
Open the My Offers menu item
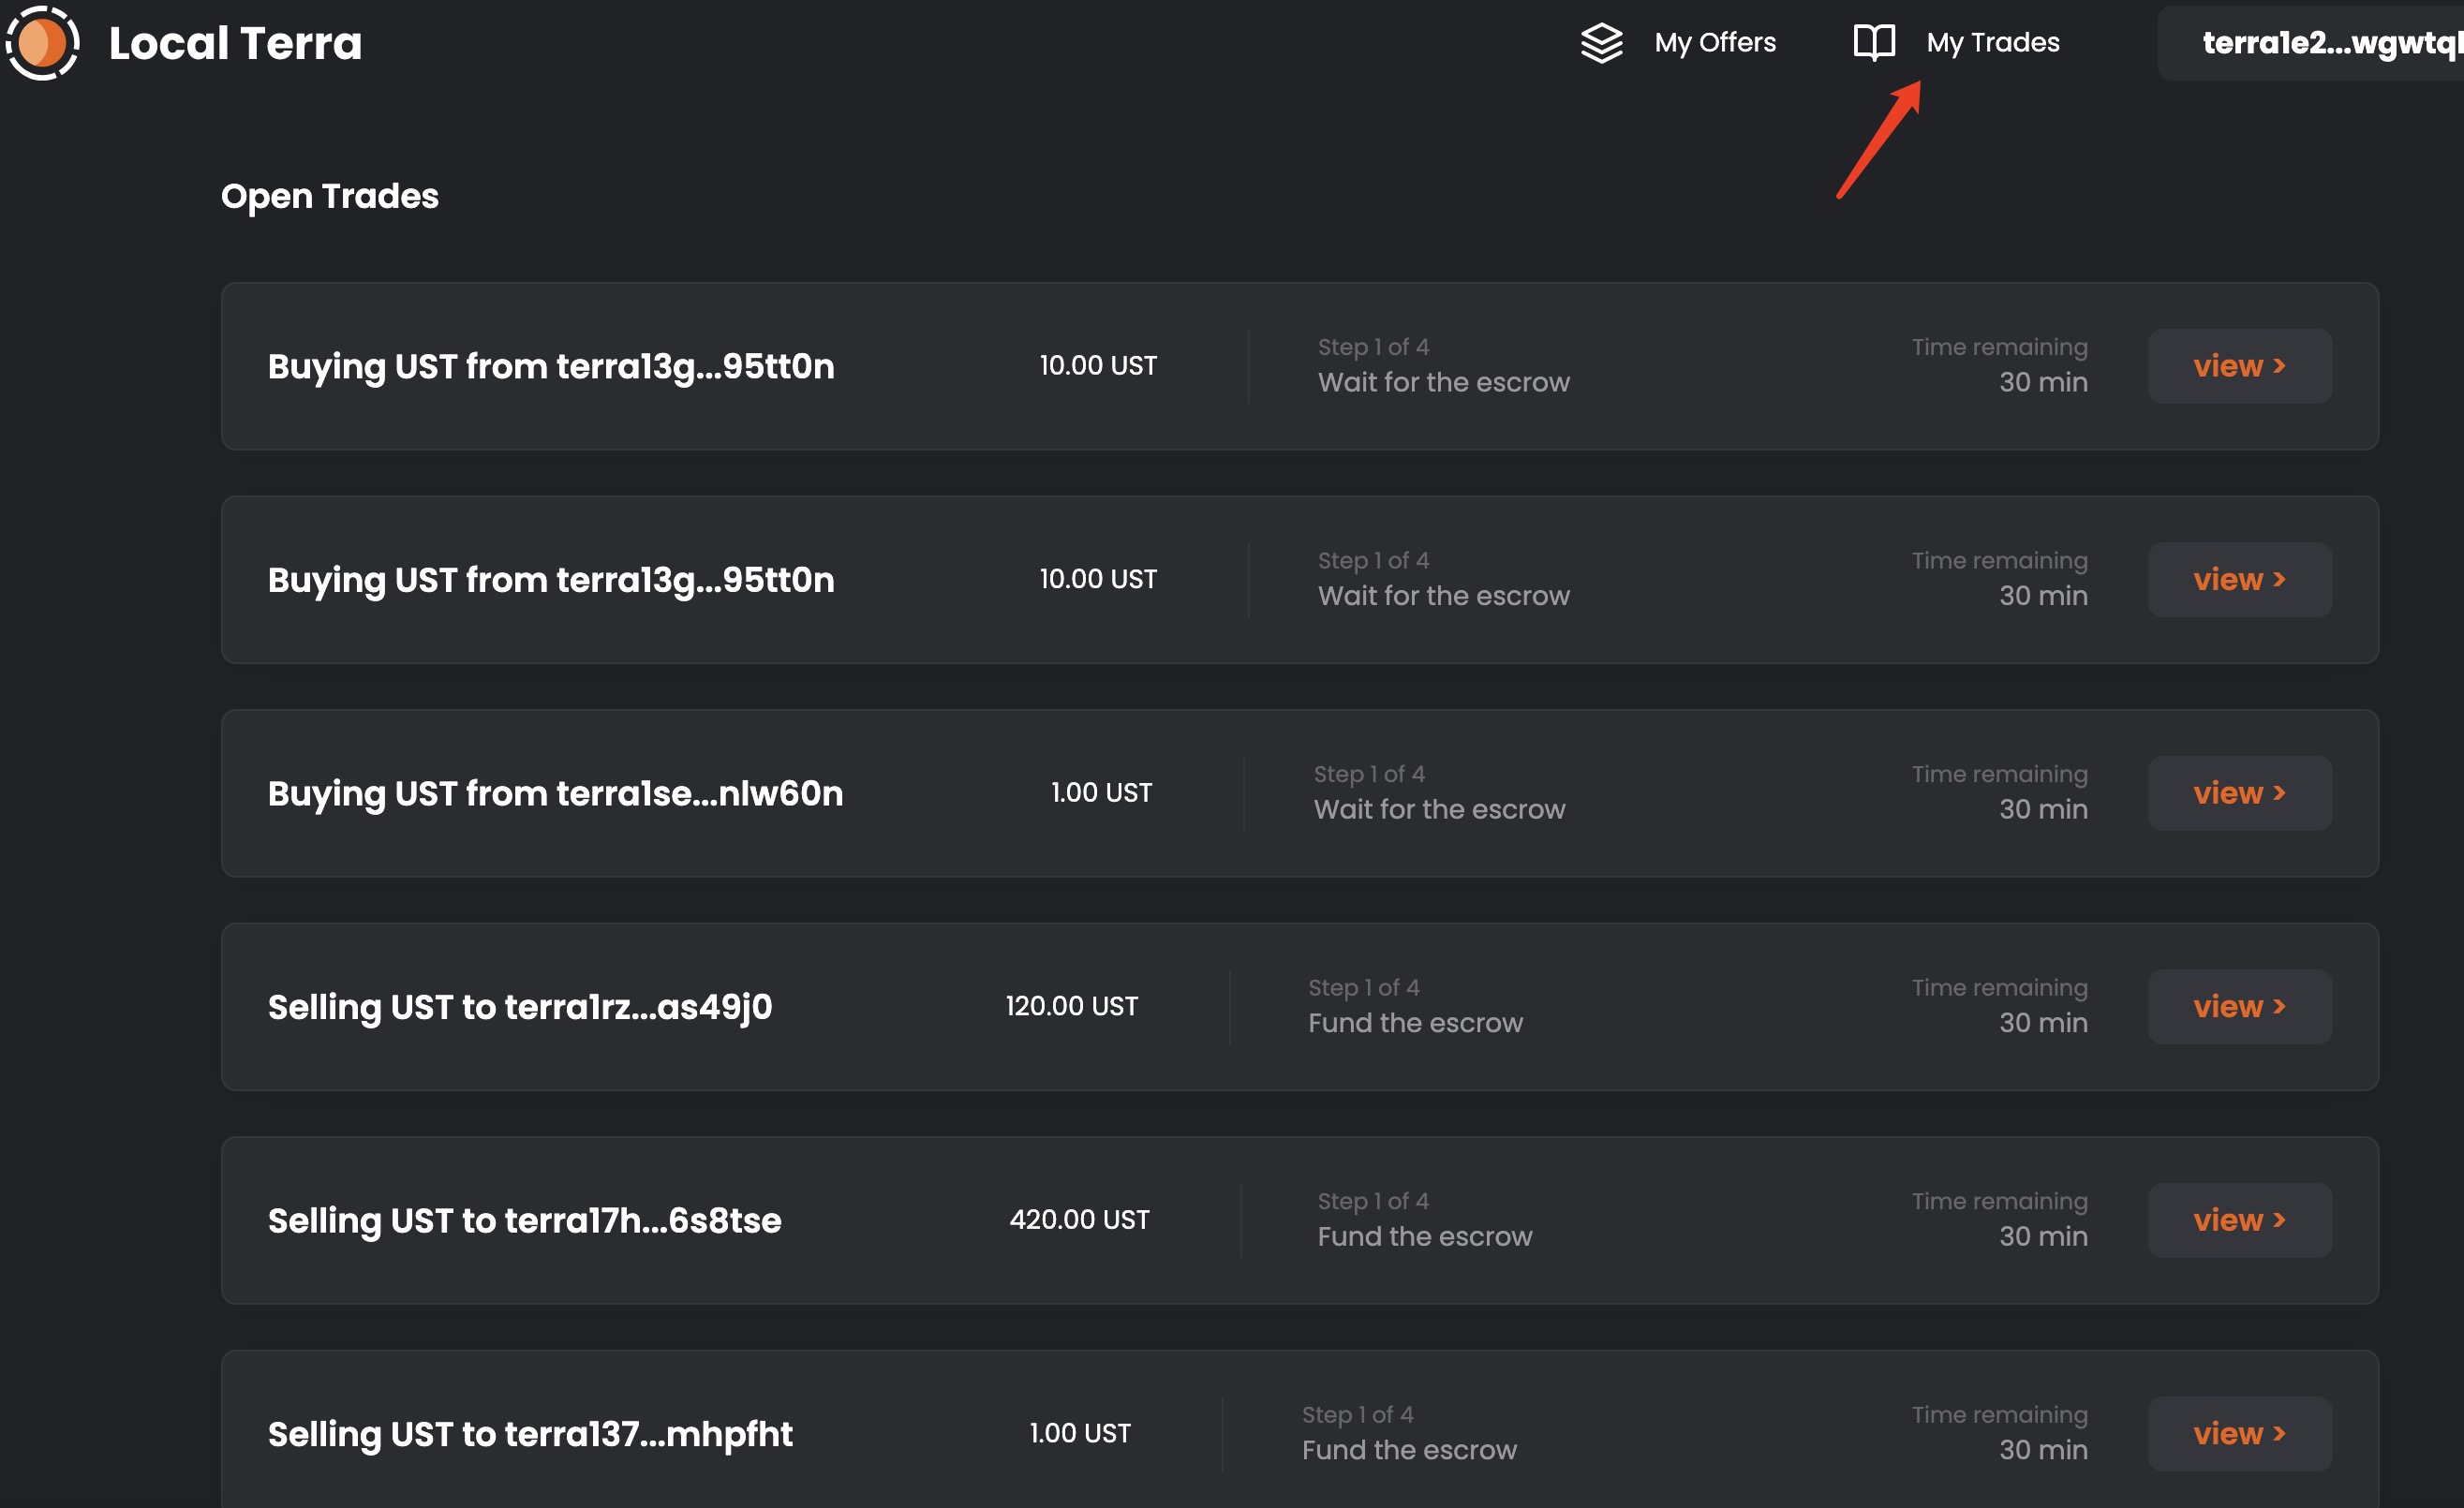1714,43
